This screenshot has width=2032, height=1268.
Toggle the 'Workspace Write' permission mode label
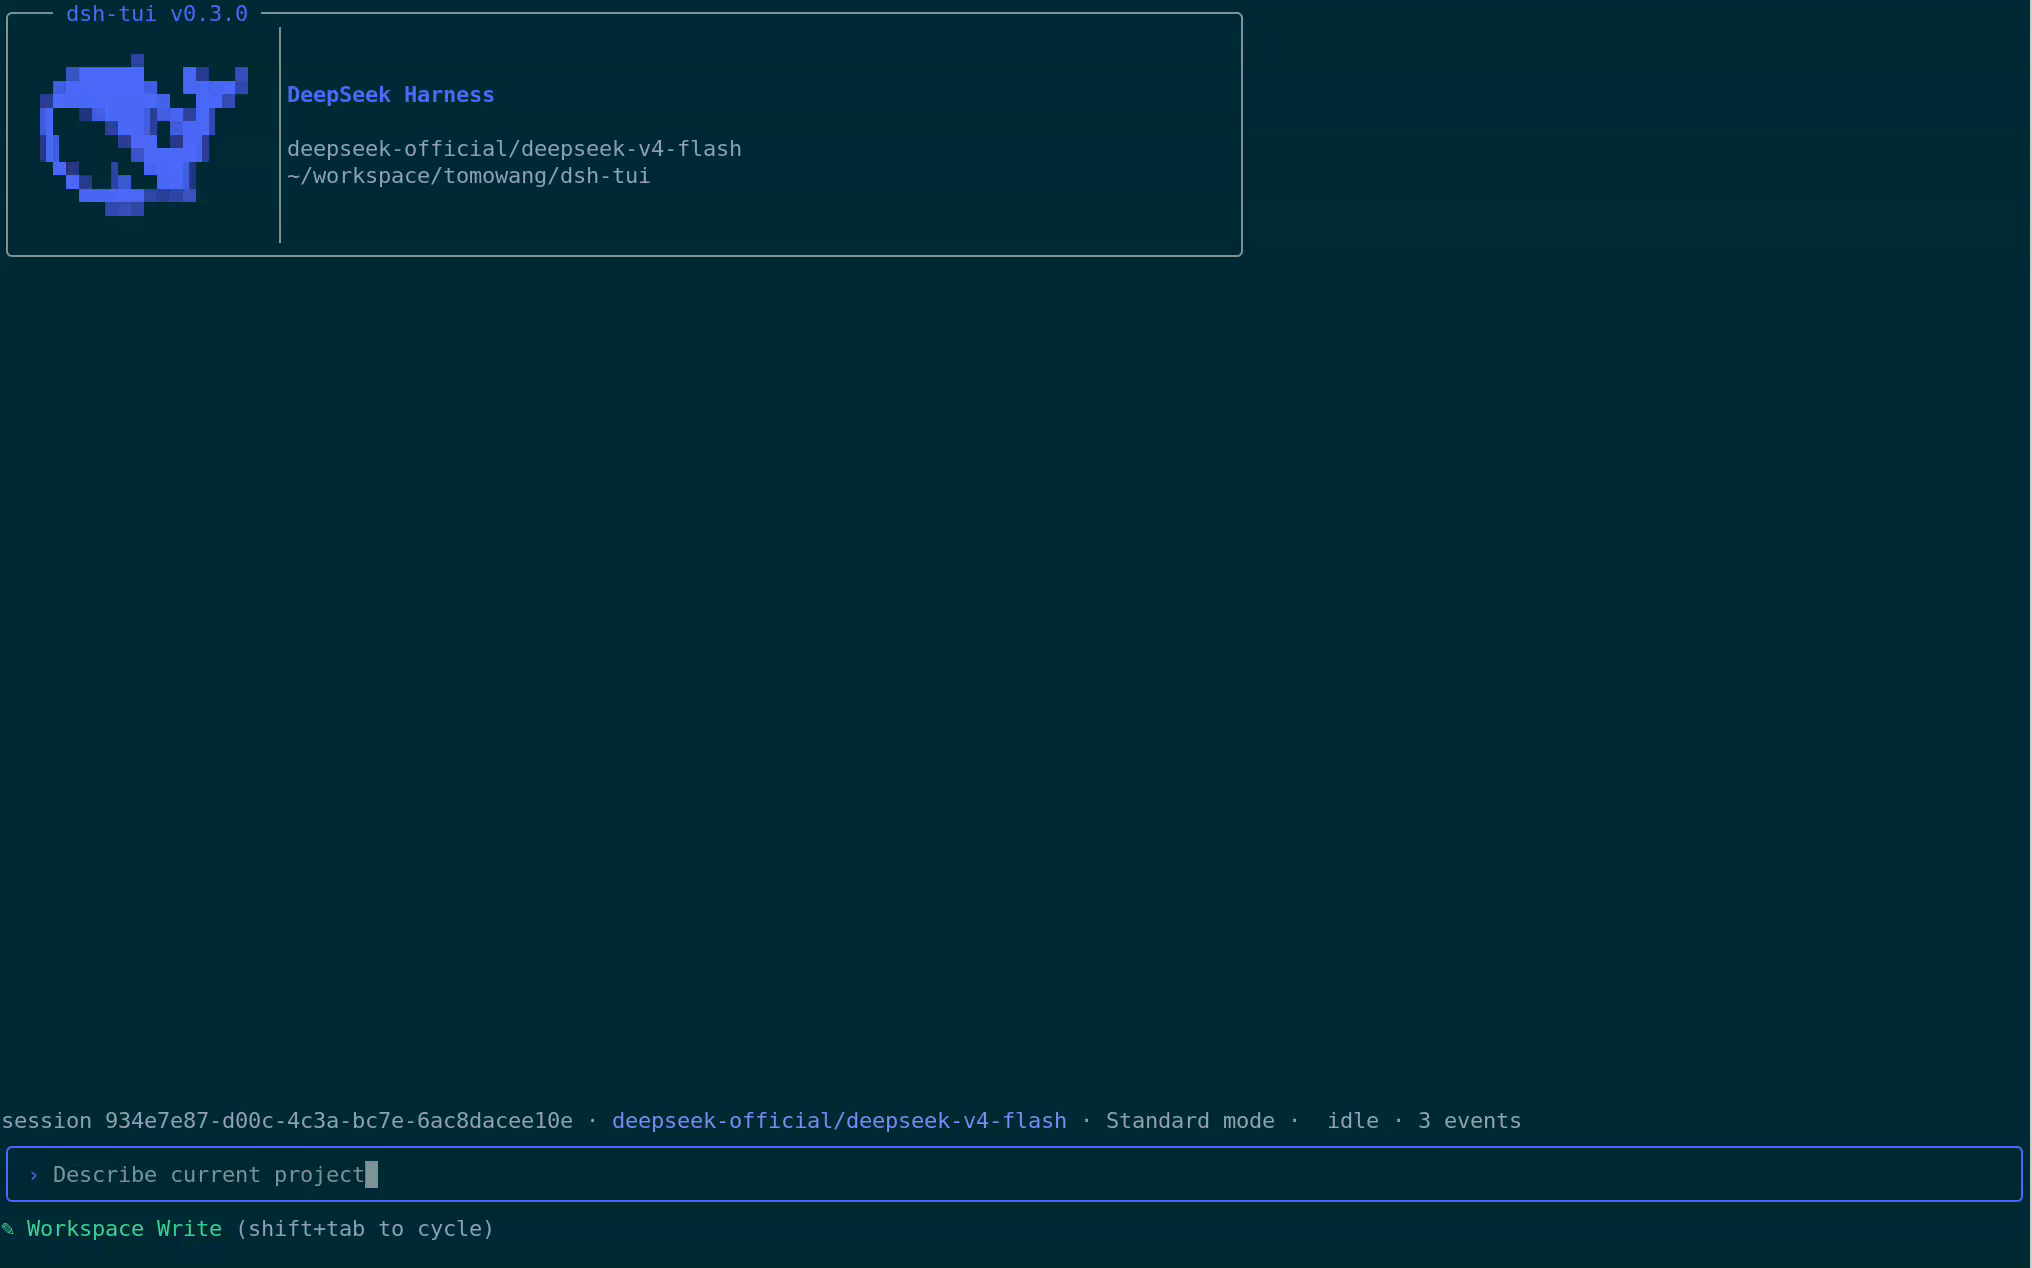click(124, 1229)
